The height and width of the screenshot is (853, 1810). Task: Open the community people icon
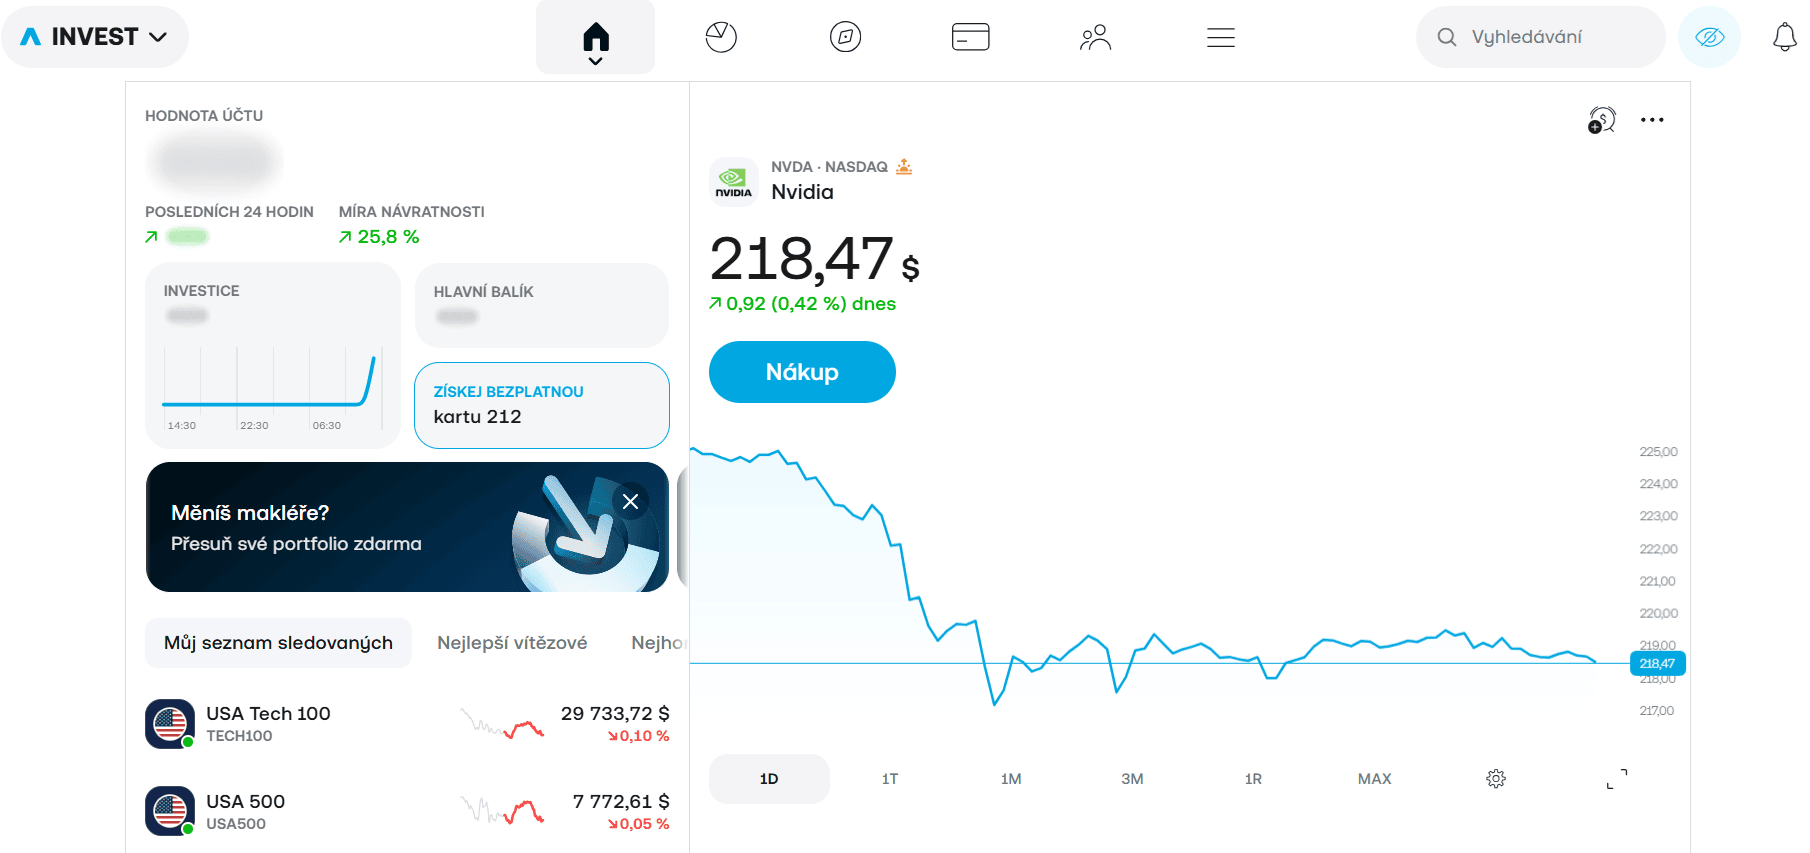(1096, 38)
